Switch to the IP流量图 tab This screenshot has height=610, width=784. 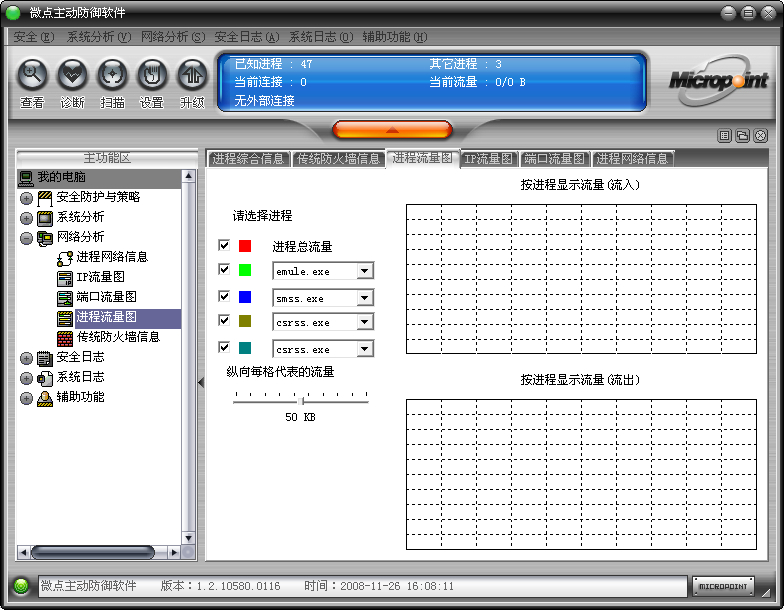coord(488,159)
